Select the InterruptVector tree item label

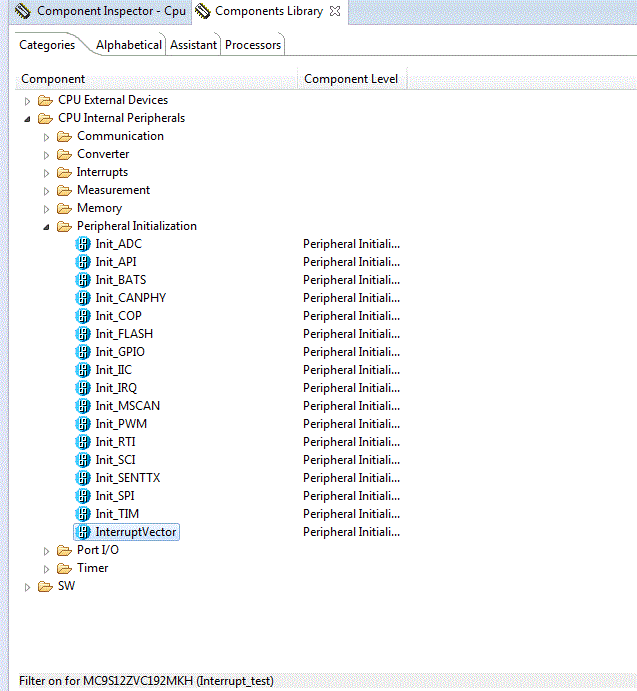[136, 532]
